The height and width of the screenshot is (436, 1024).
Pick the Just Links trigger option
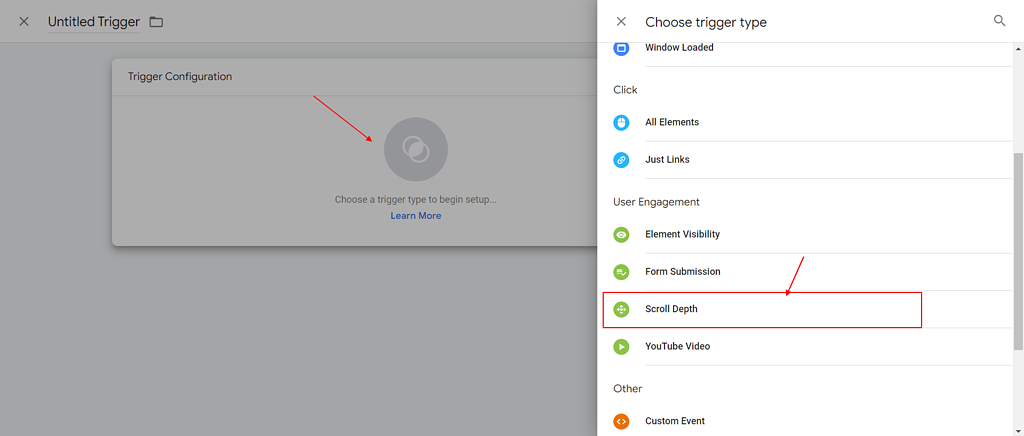coord(667,160)
